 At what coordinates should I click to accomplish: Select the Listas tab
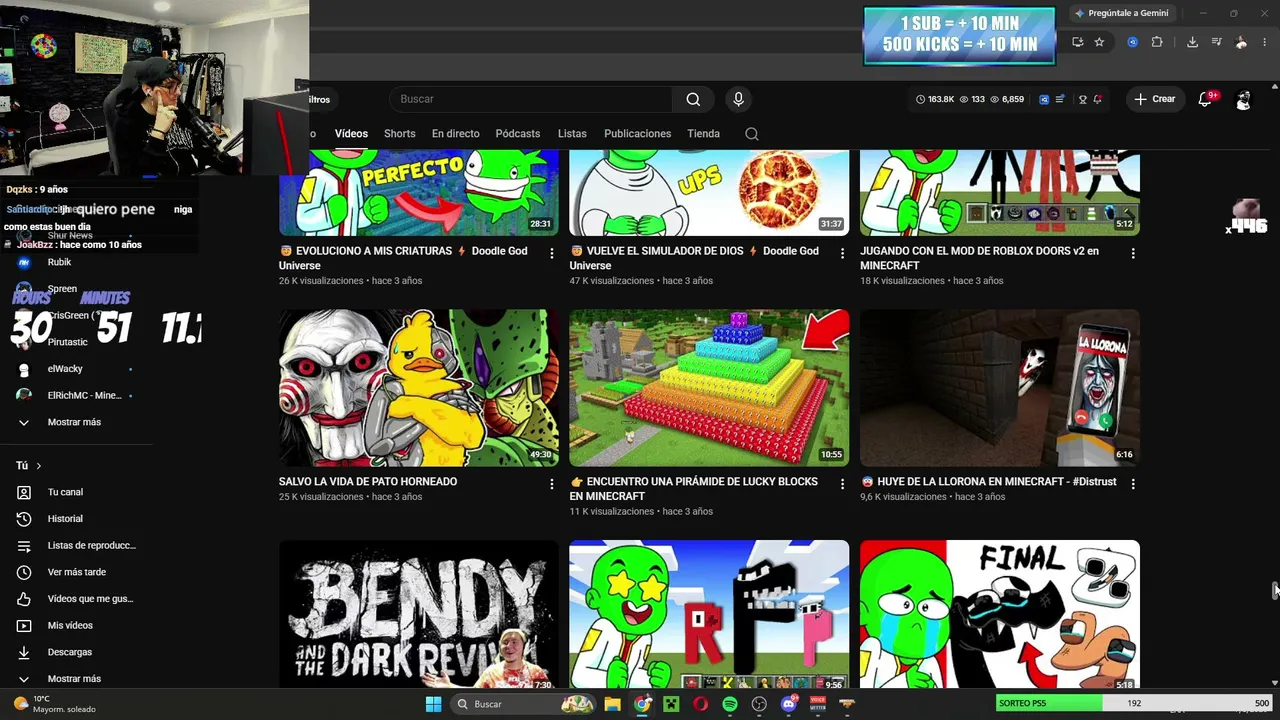click(572, 134)
